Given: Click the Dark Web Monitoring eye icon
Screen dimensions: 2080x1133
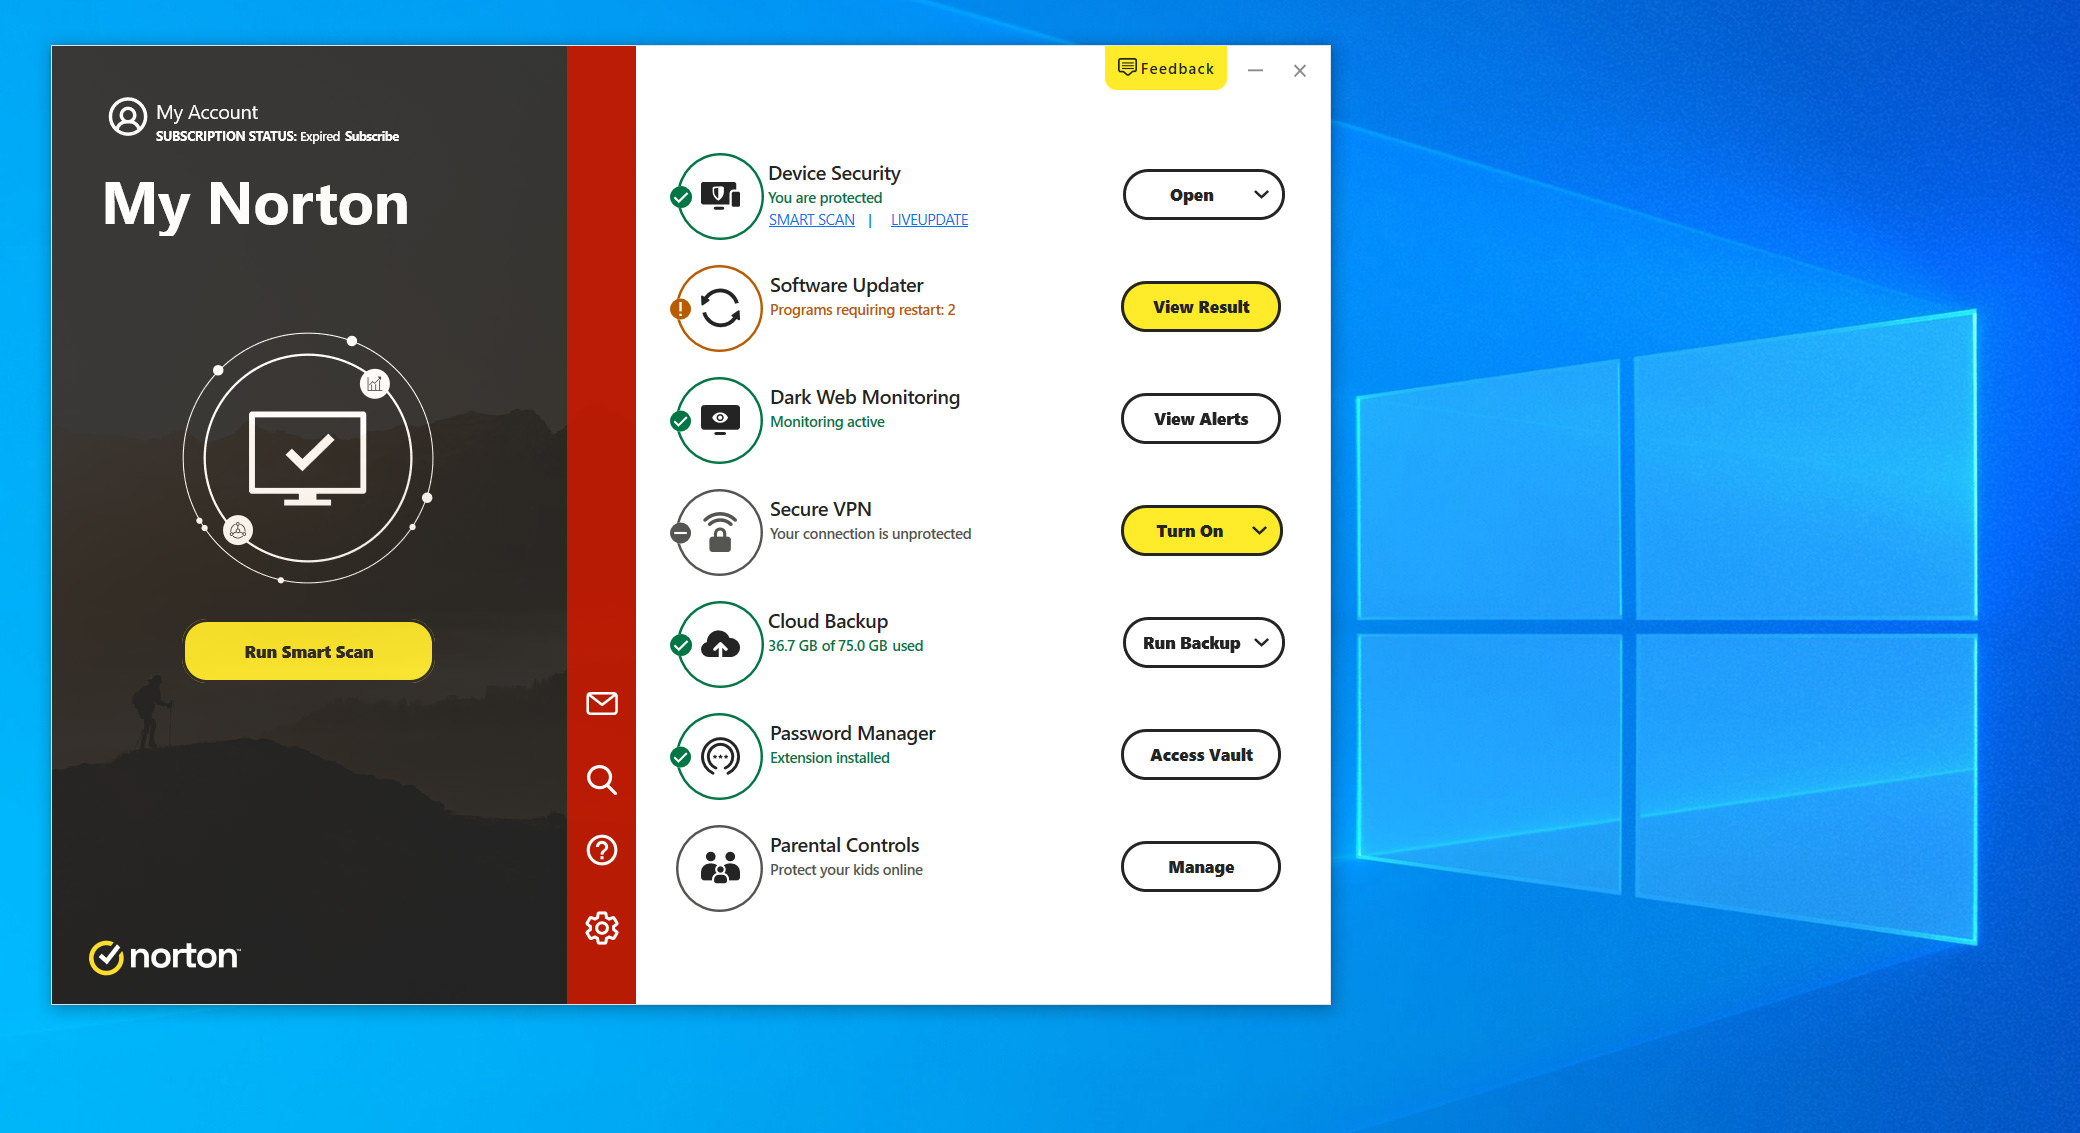Looking at the screenshot, I should coord(720,420).
